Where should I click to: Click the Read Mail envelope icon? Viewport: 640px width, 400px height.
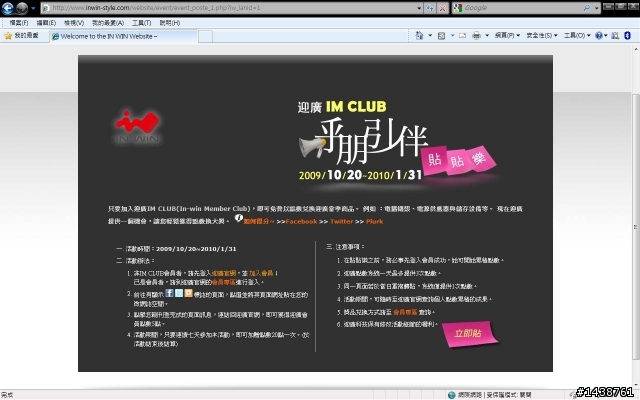[462, 36]
